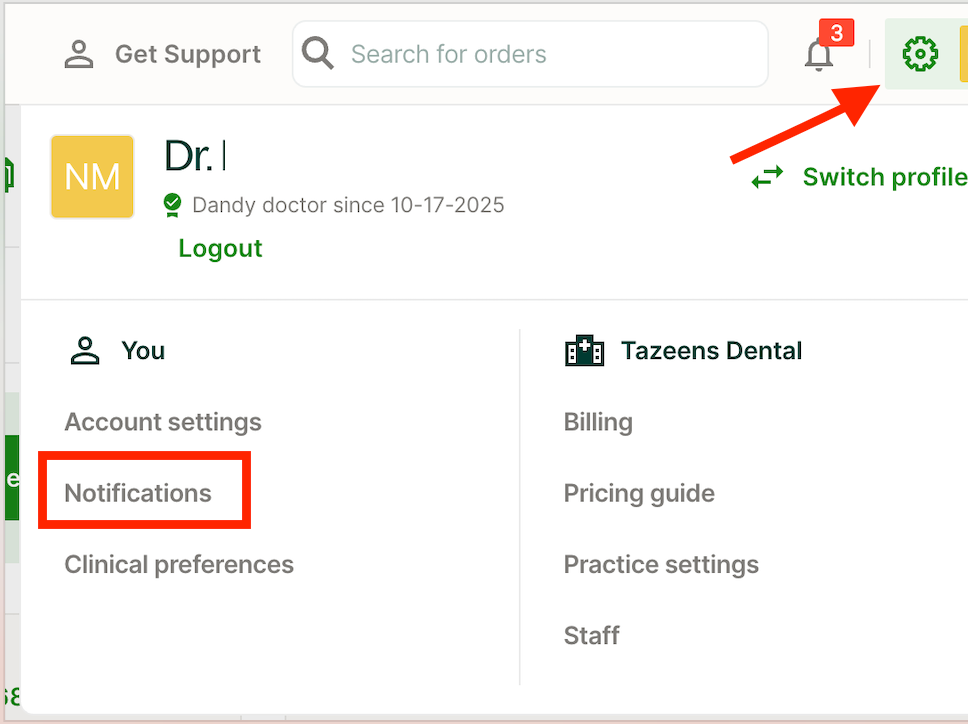
Task: Select Practice settings
Action: pyautogui.click(x=661, y=564)
